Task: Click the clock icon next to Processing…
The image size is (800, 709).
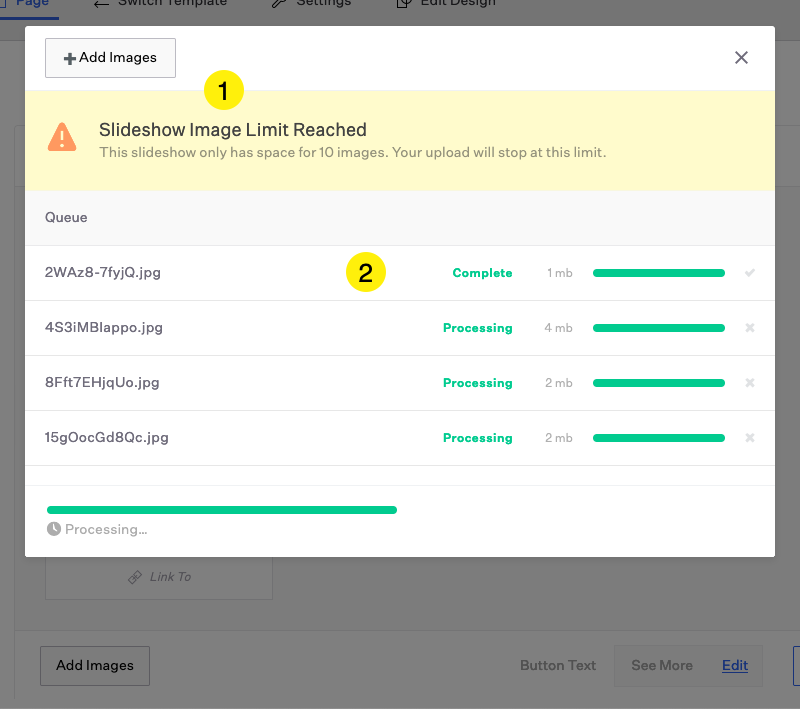Action: [x=54, y=529]
